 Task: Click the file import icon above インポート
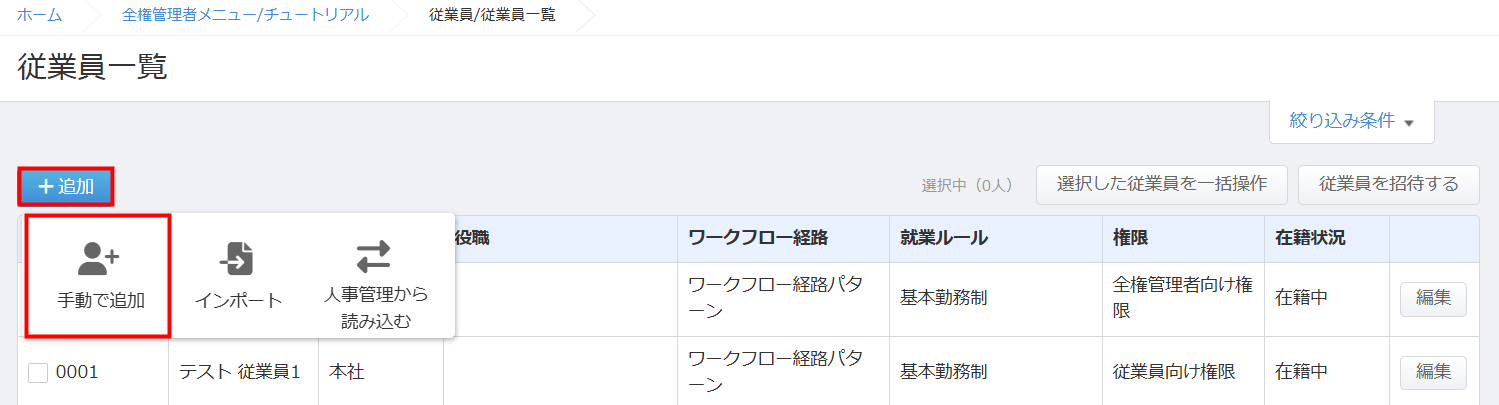(x=238, y=260)
